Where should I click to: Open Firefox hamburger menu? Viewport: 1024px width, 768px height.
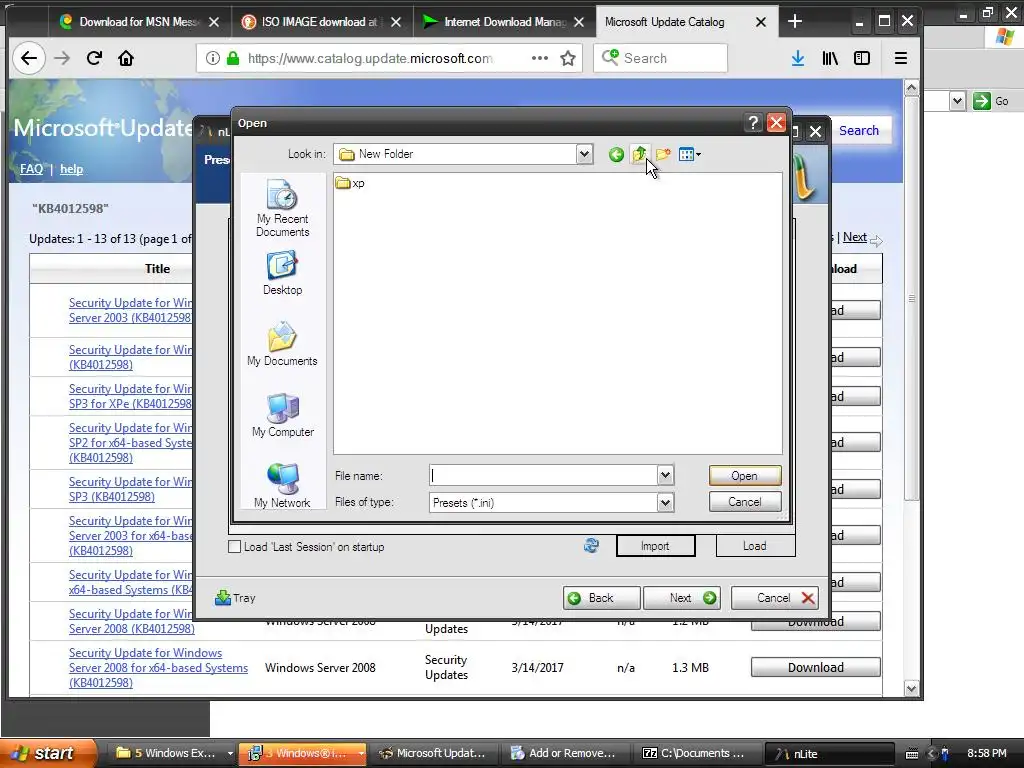[901, 58]
